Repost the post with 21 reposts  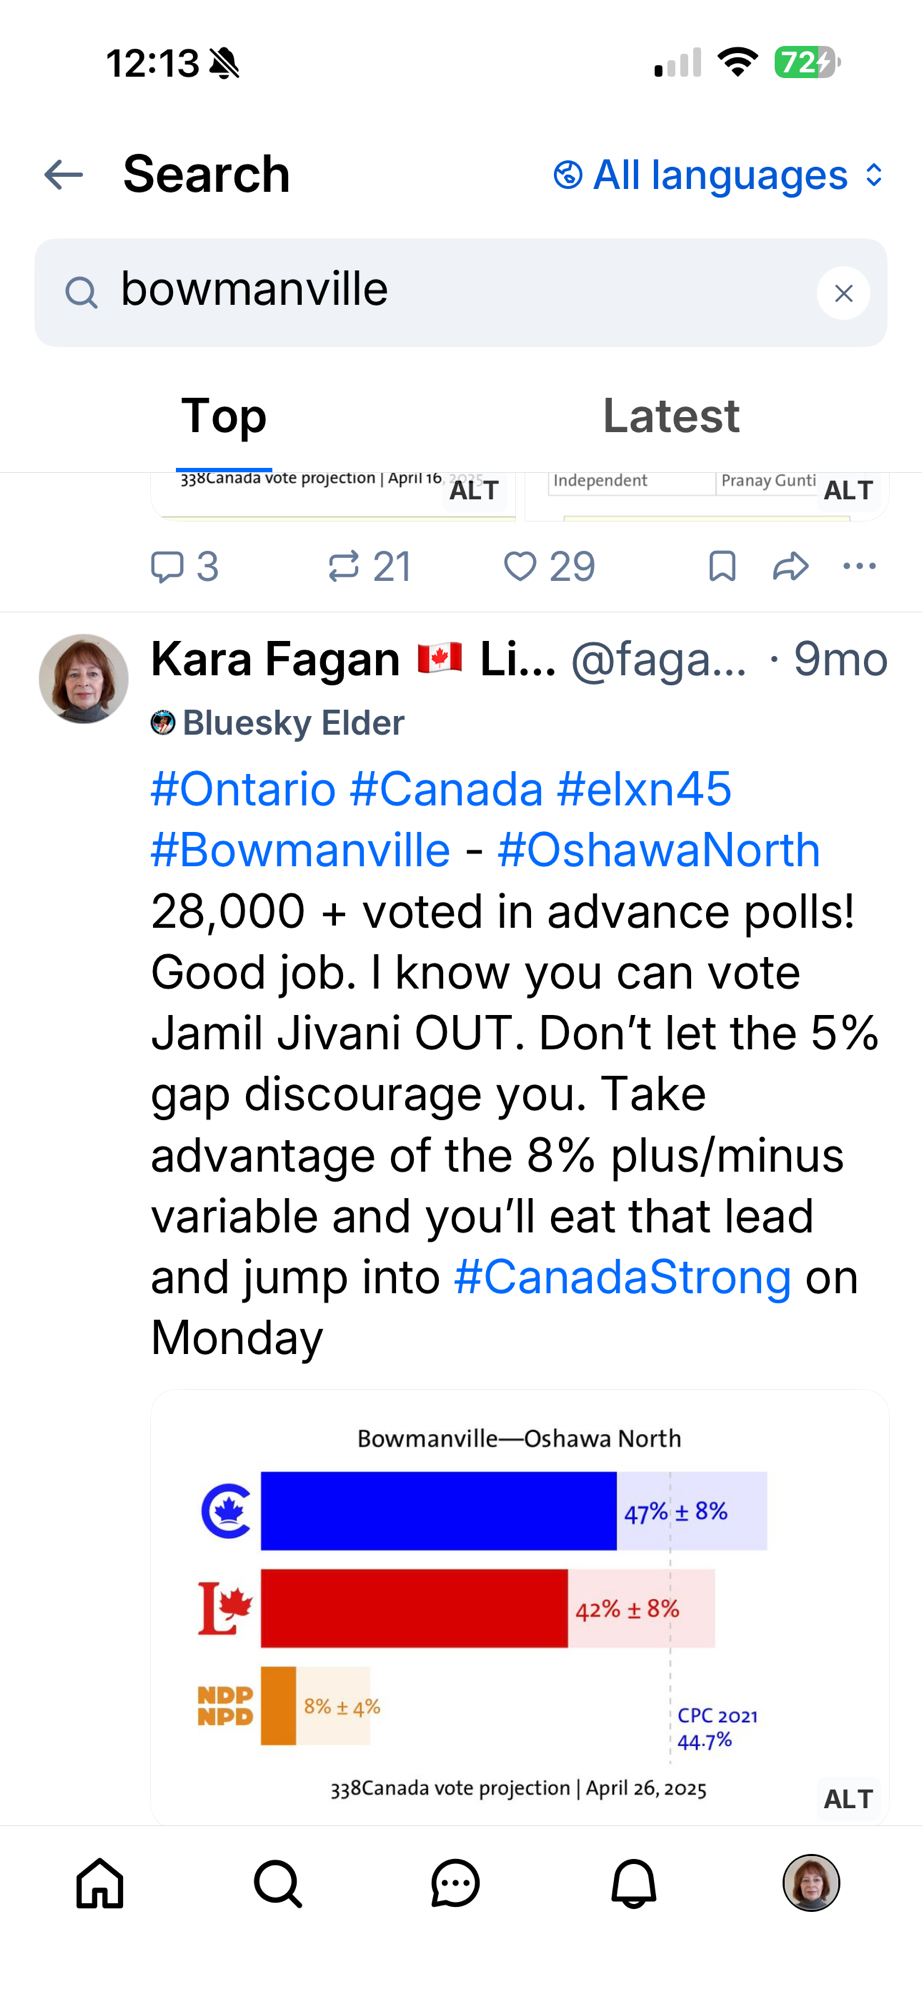click(369, 567)
